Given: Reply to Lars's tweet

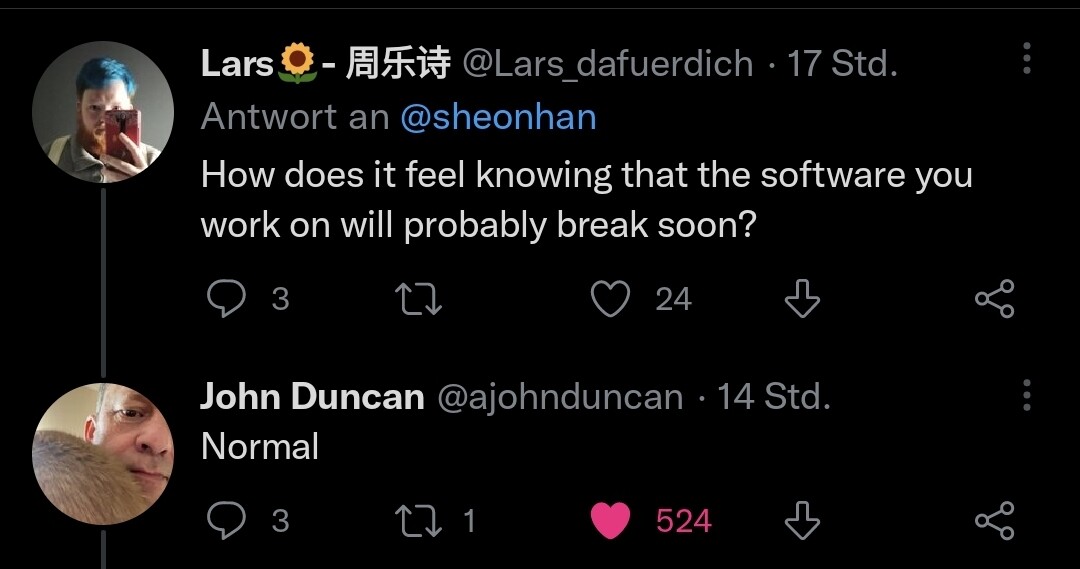Looking at the screenshot, I should (226, 298).
